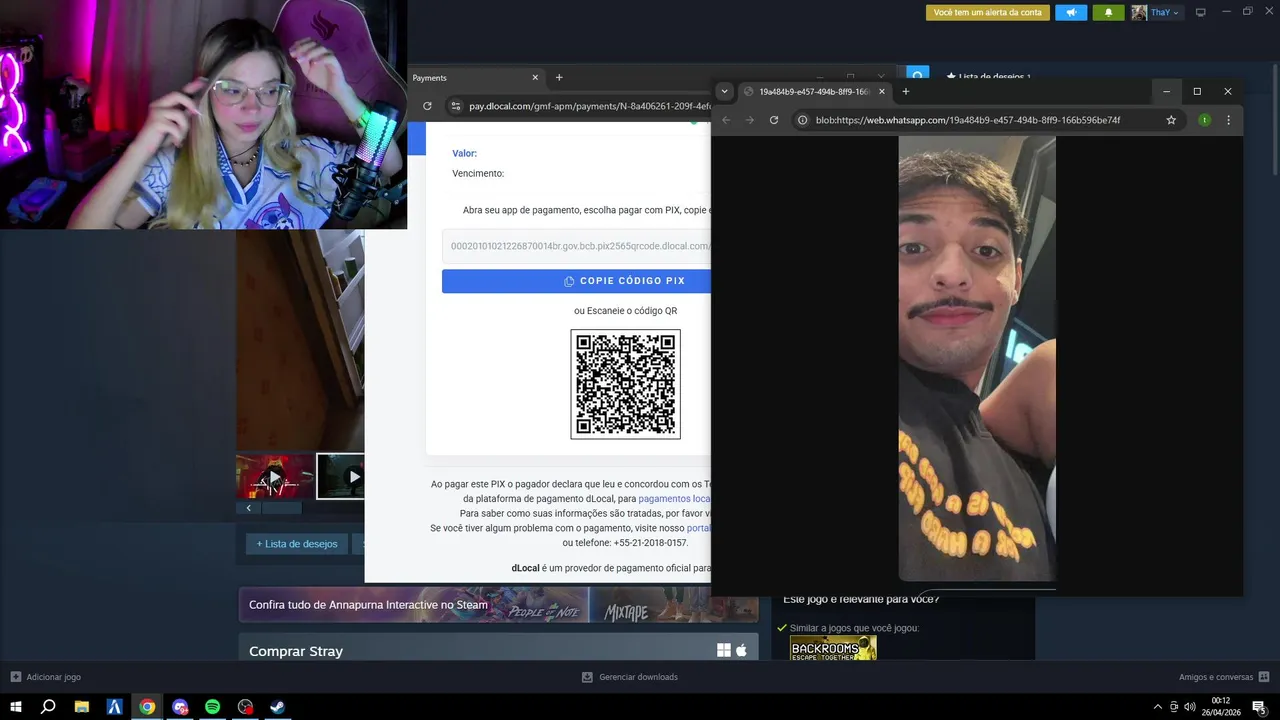Open the Steam announcements megaphone icon

point(1071,12)
